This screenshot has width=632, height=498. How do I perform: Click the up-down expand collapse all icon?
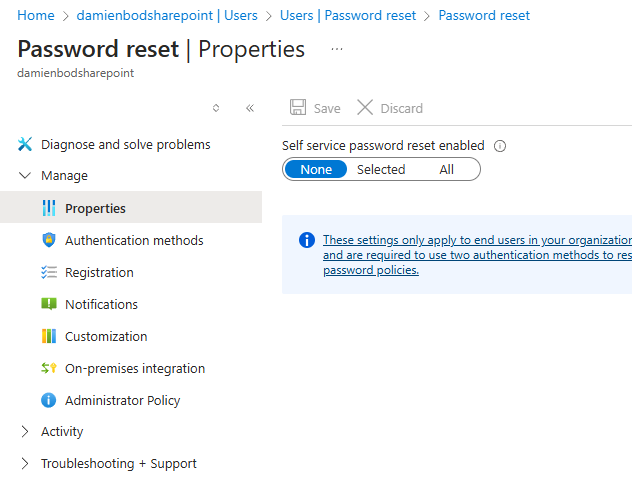coord(216,108)
